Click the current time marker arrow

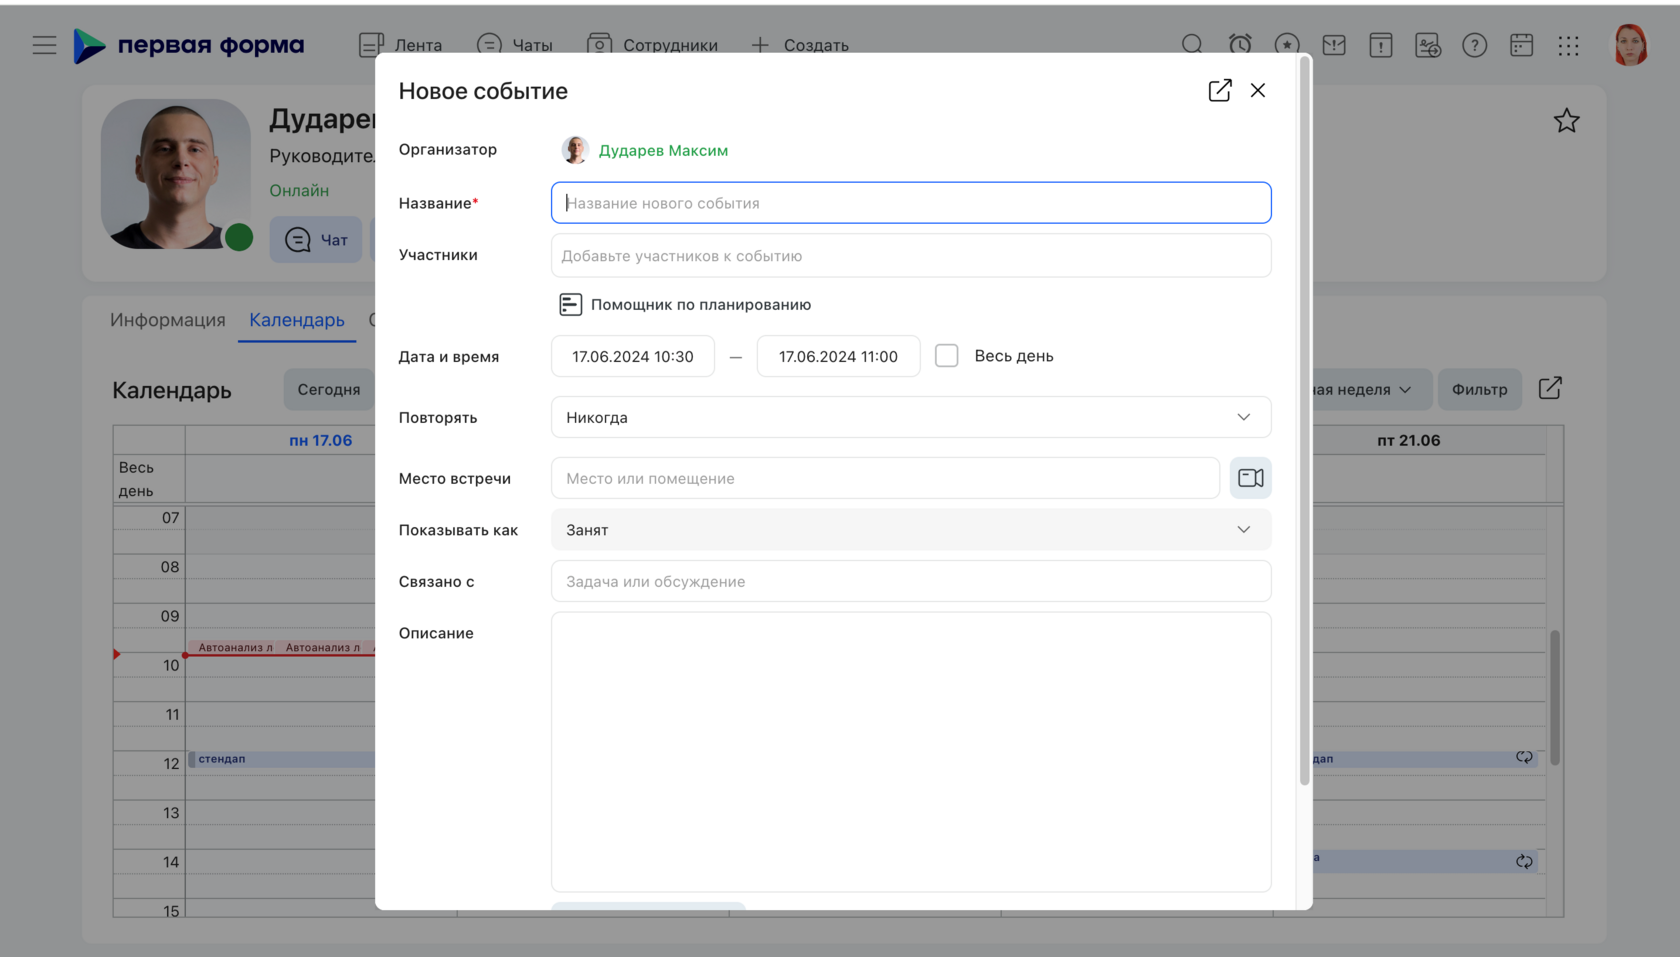pos(116,654)
